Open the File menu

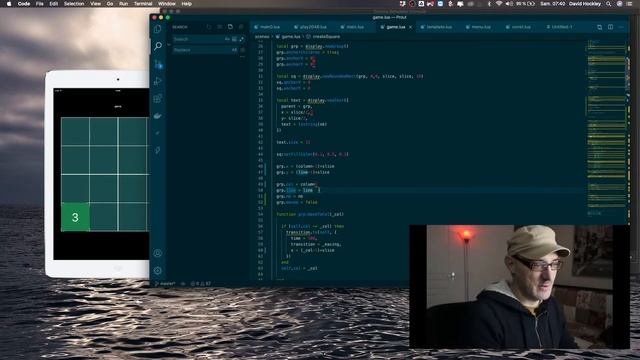pos(40,4)
